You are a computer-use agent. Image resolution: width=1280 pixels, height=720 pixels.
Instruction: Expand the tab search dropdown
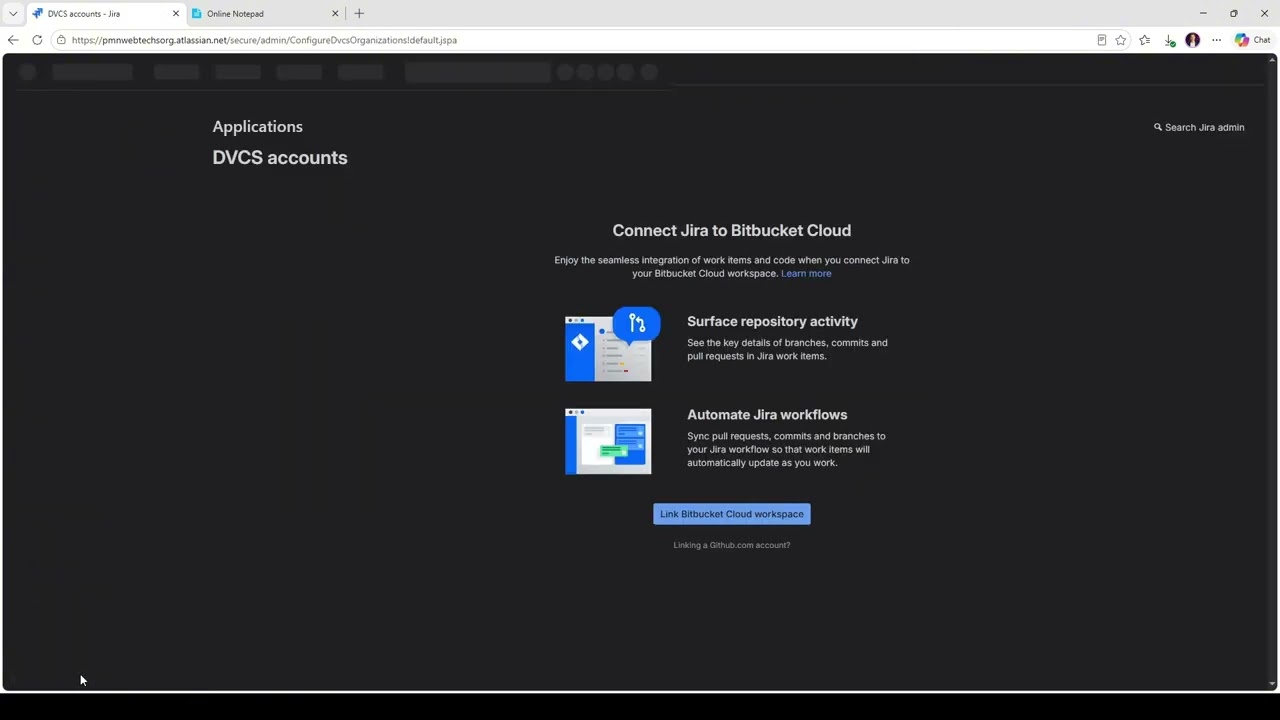point(13,14)
